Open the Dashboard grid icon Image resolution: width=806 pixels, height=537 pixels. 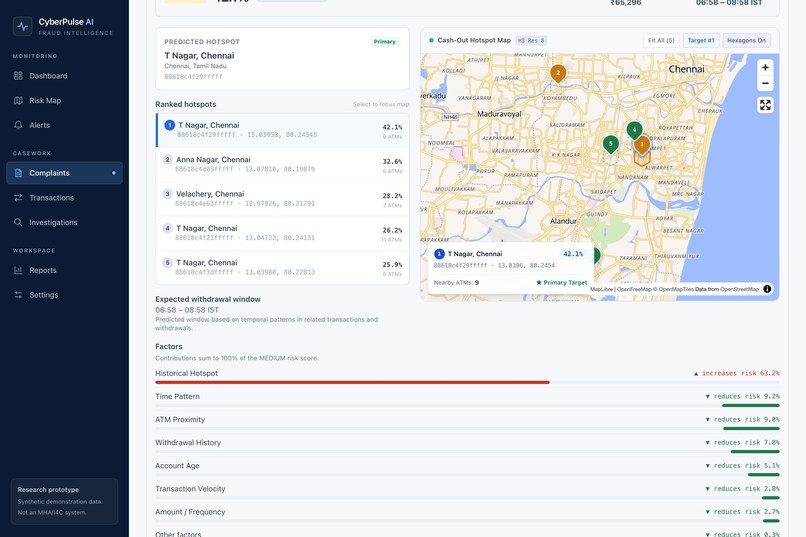coord(18,76)
